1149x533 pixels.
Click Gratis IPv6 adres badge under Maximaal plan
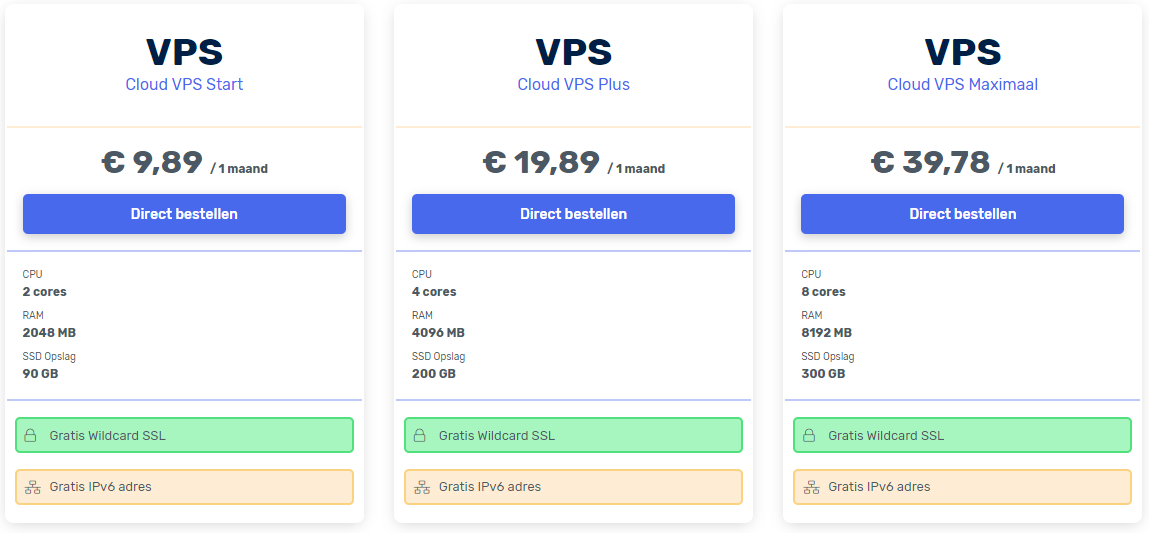(962, 487)
